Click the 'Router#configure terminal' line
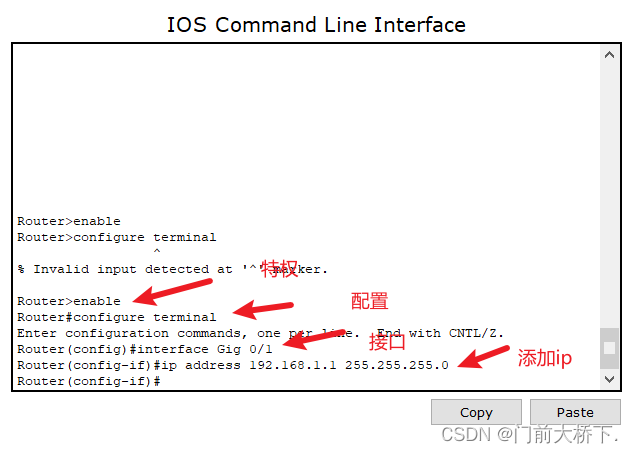633x453 pixels. (x=117, y=317)
